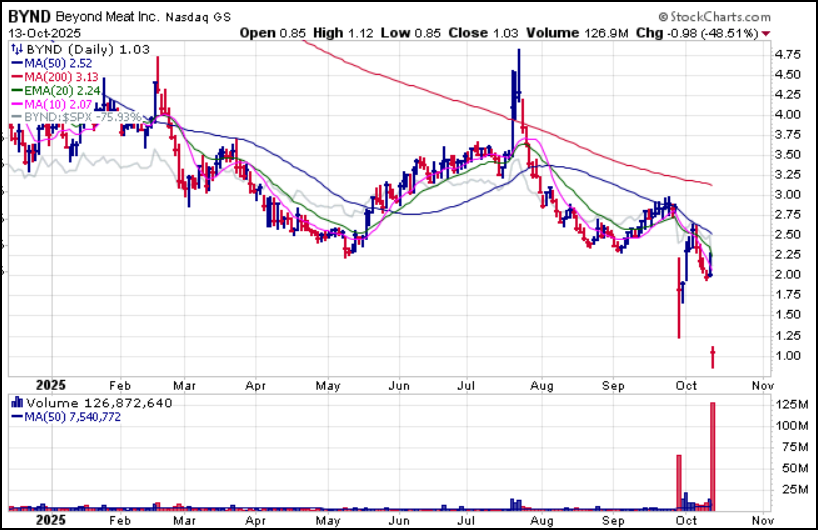818x530 pixels.
Task: Click the 3.00 price axis label
Action: (x=788, y=195)
